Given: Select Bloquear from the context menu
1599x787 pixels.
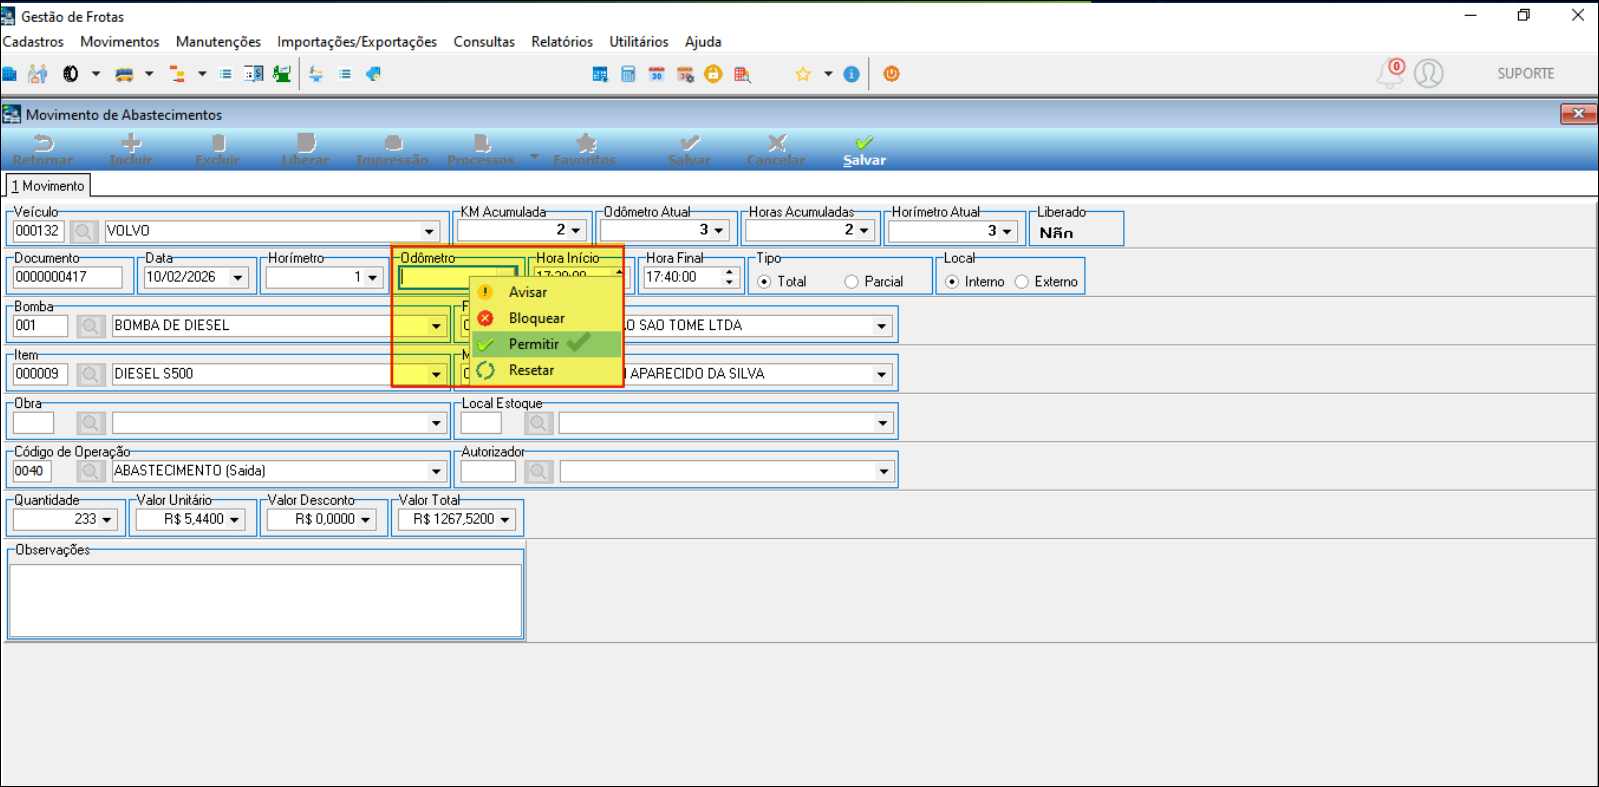Looking at the screenshot, I should pyautogui.click(x=536, y=318).
